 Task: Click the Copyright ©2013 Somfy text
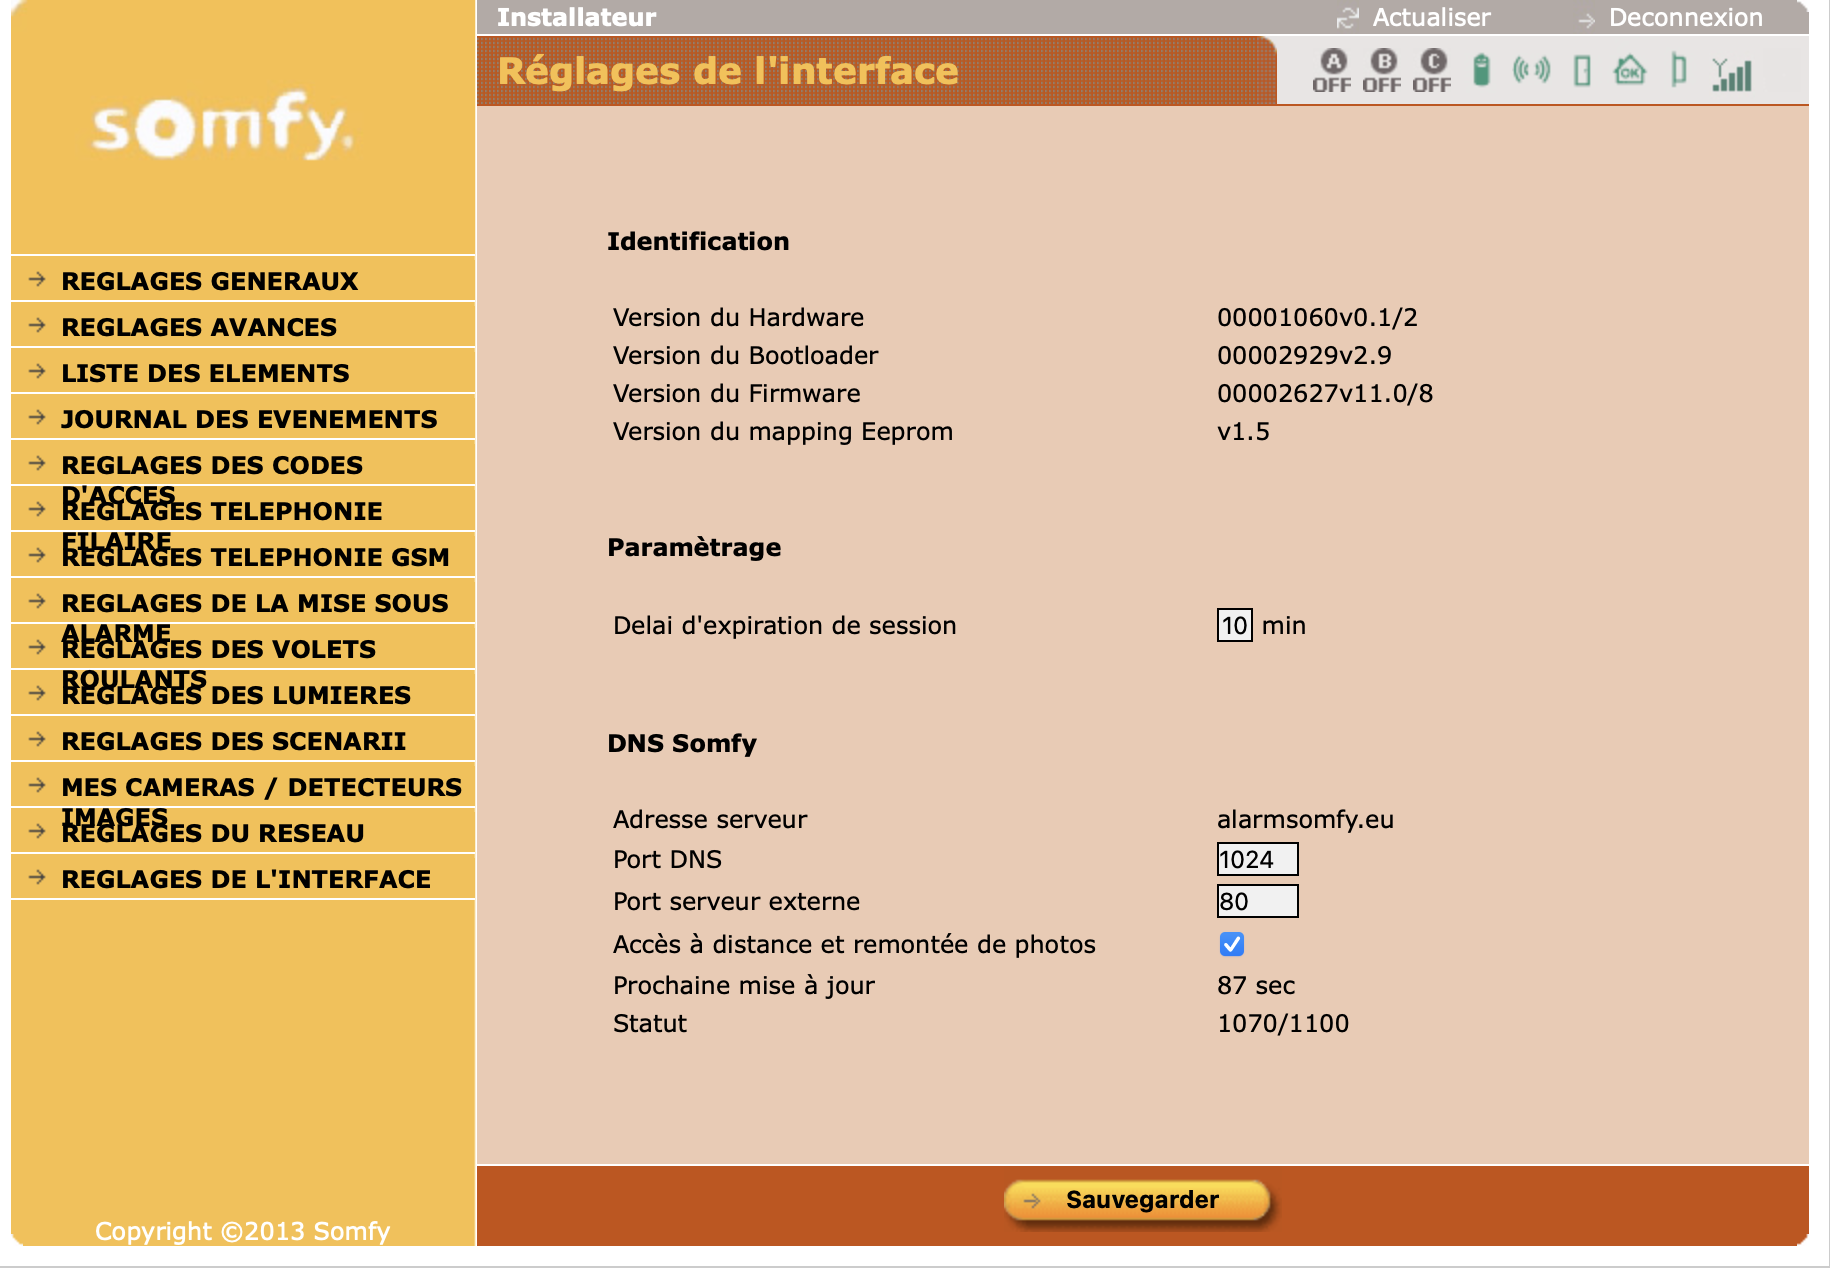242,1231
